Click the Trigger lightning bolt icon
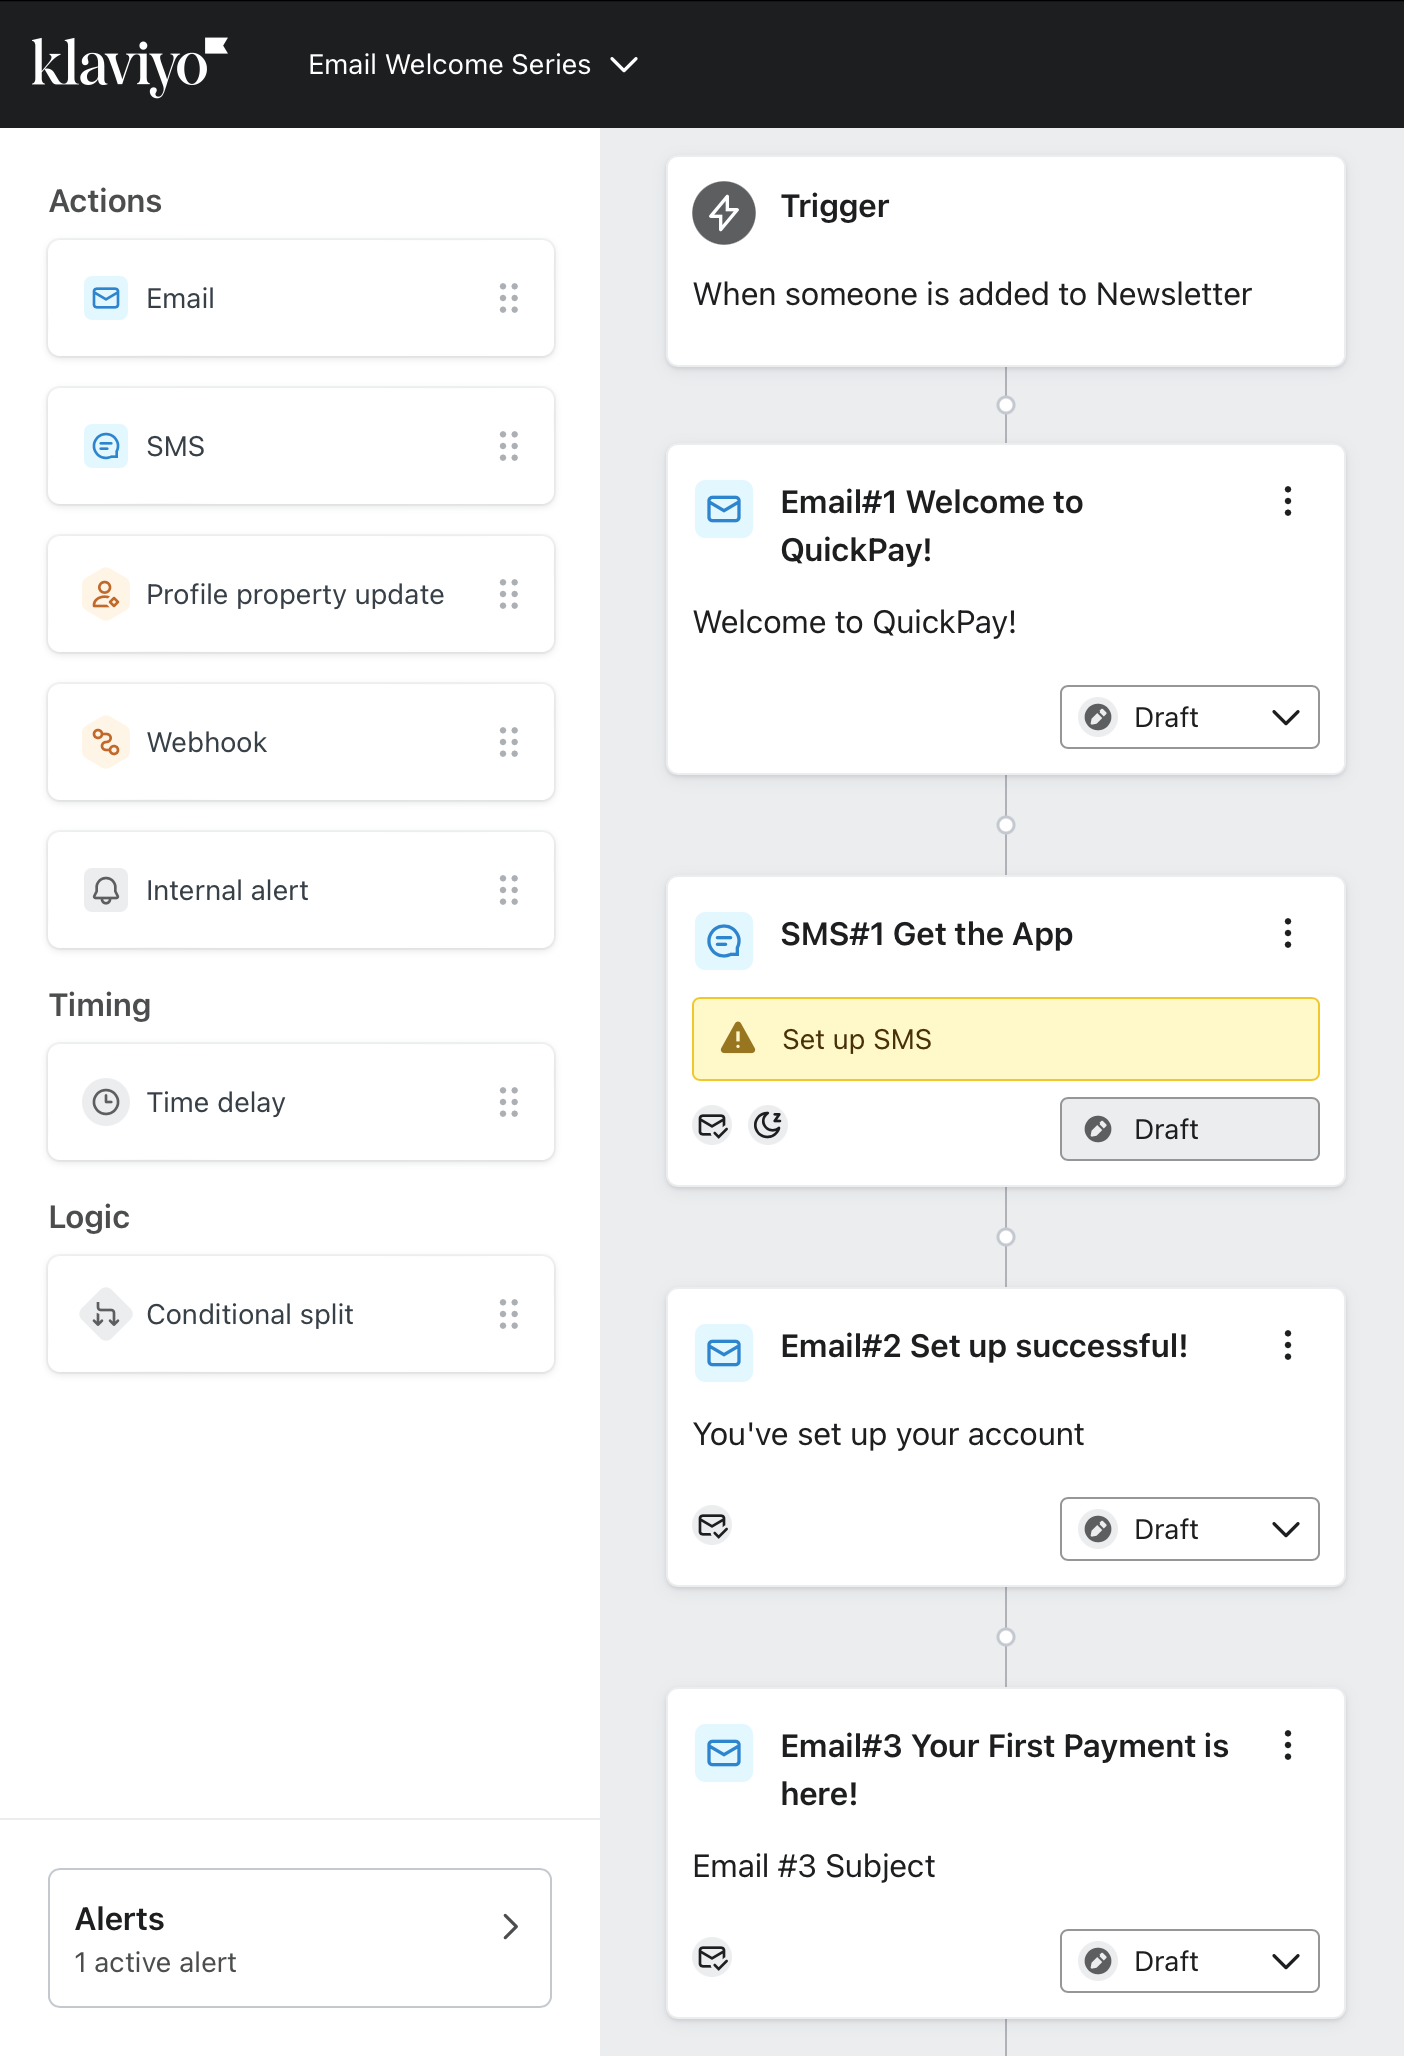This screenshot has height=2056, width=1404. (724, 212)
